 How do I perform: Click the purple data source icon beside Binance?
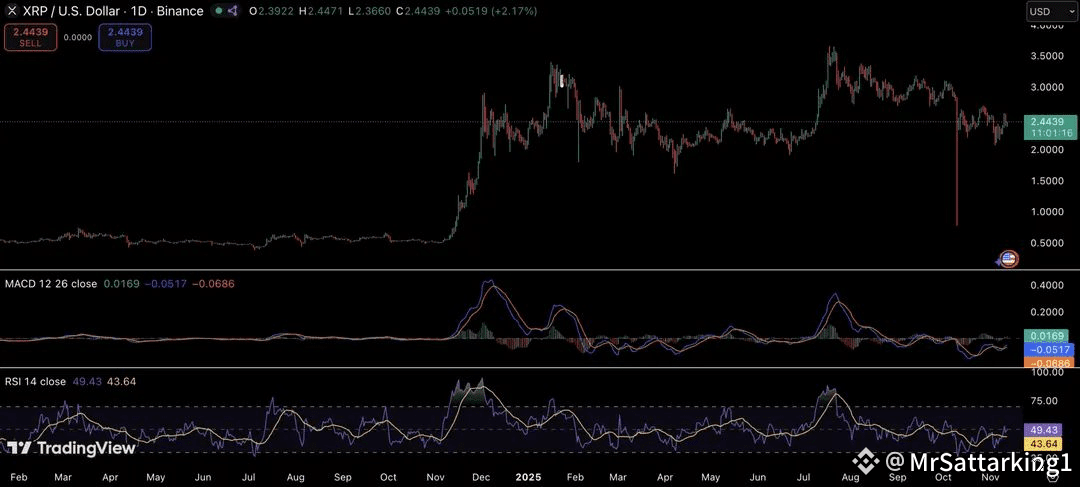tap(233, 11)
